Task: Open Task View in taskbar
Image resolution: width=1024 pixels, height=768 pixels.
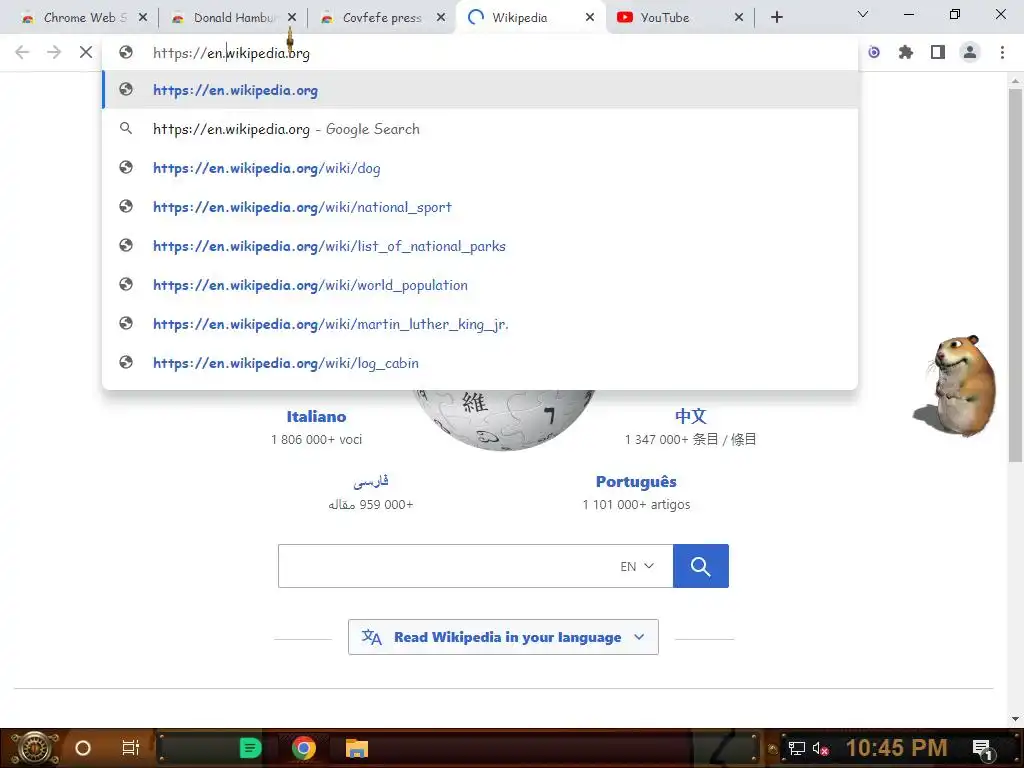Action: pyautogui.click(x=131, y=748)
